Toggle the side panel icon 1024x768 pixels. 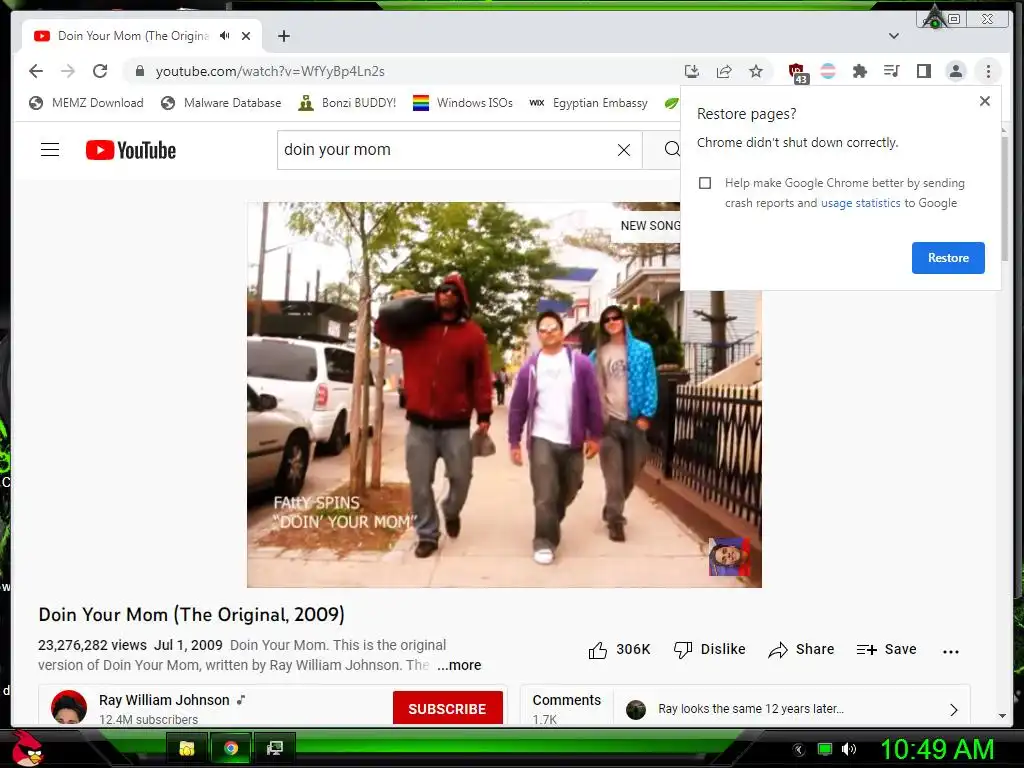[923, 71]
